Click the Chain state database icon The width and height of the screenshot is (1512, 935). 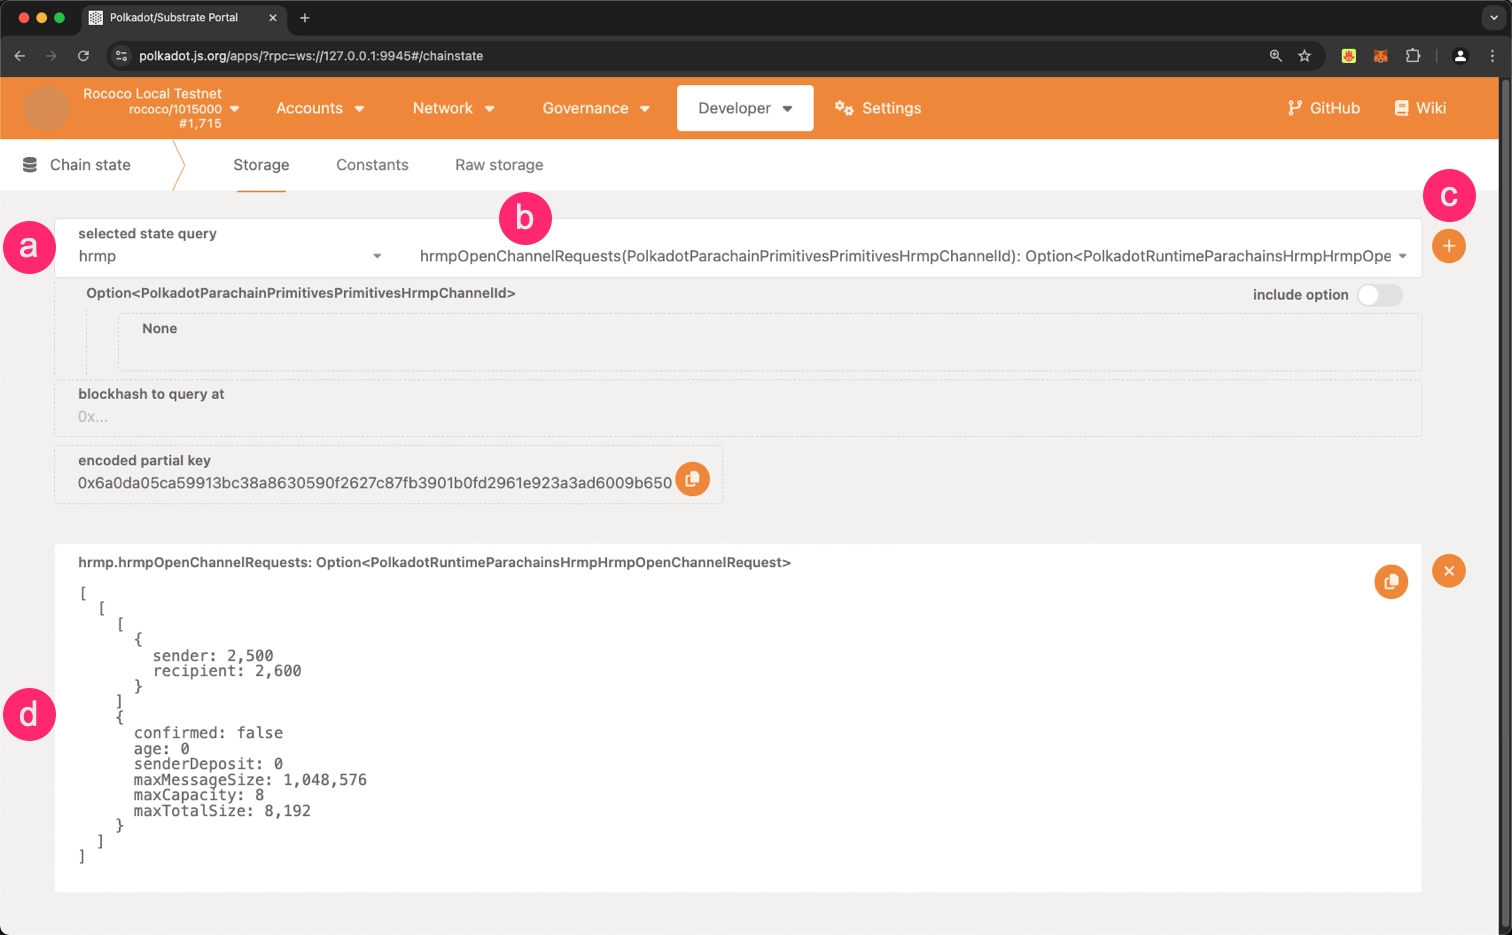click(x=30, y=165)
